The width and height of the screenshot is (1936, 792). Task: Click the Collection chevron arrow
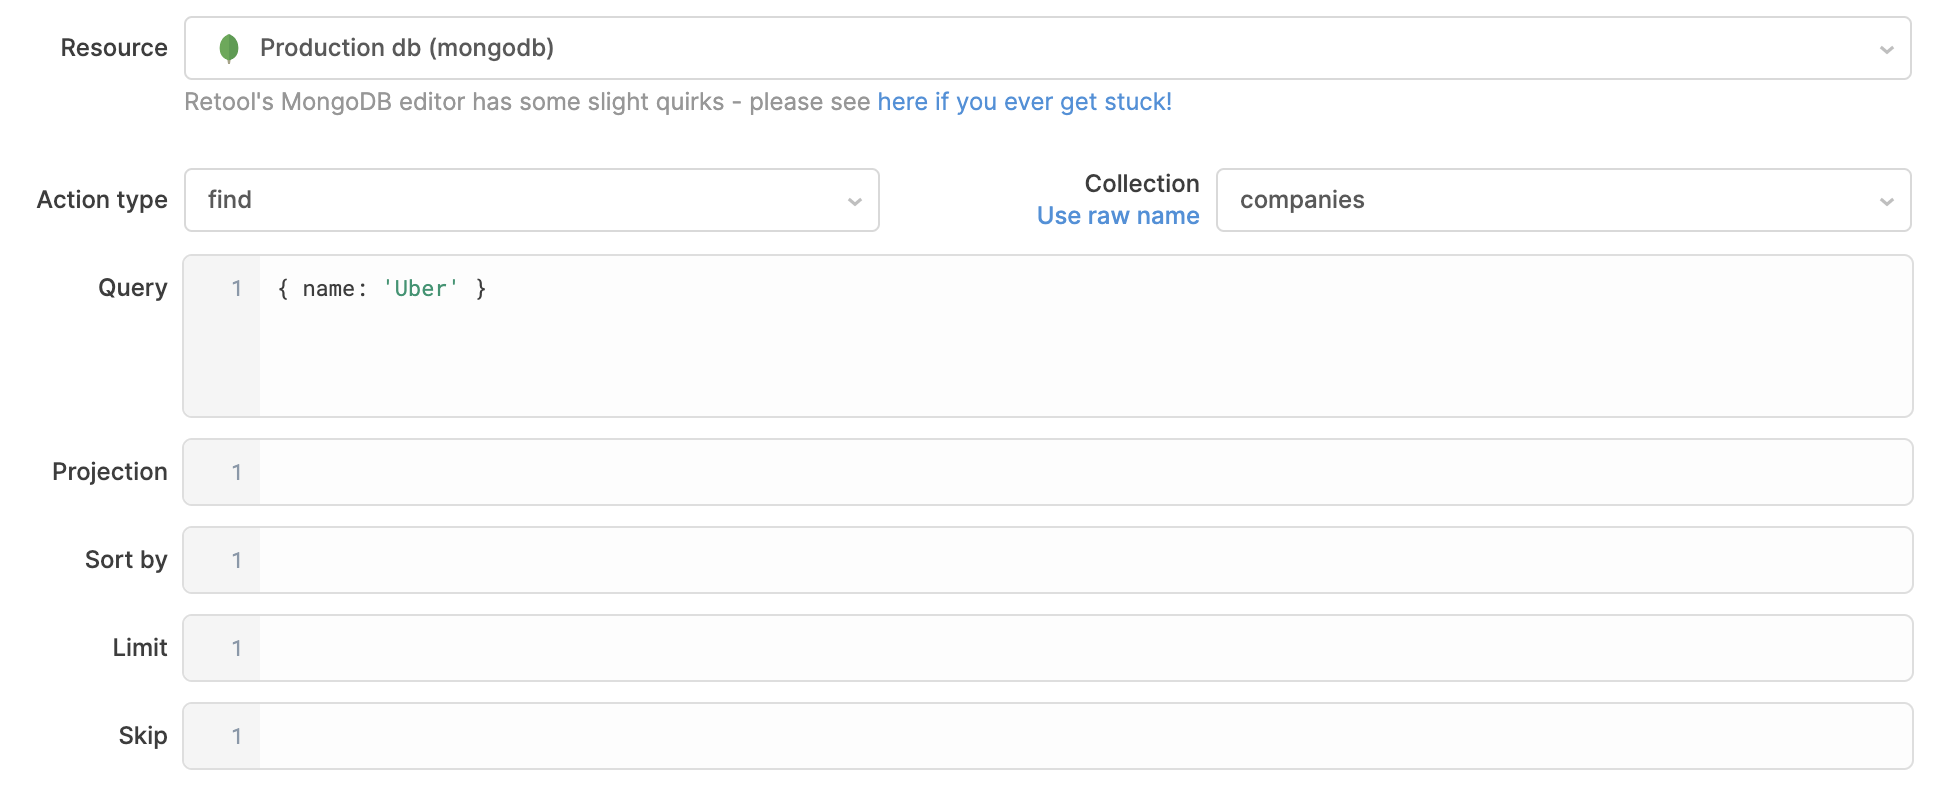[x=1886, y=201]
